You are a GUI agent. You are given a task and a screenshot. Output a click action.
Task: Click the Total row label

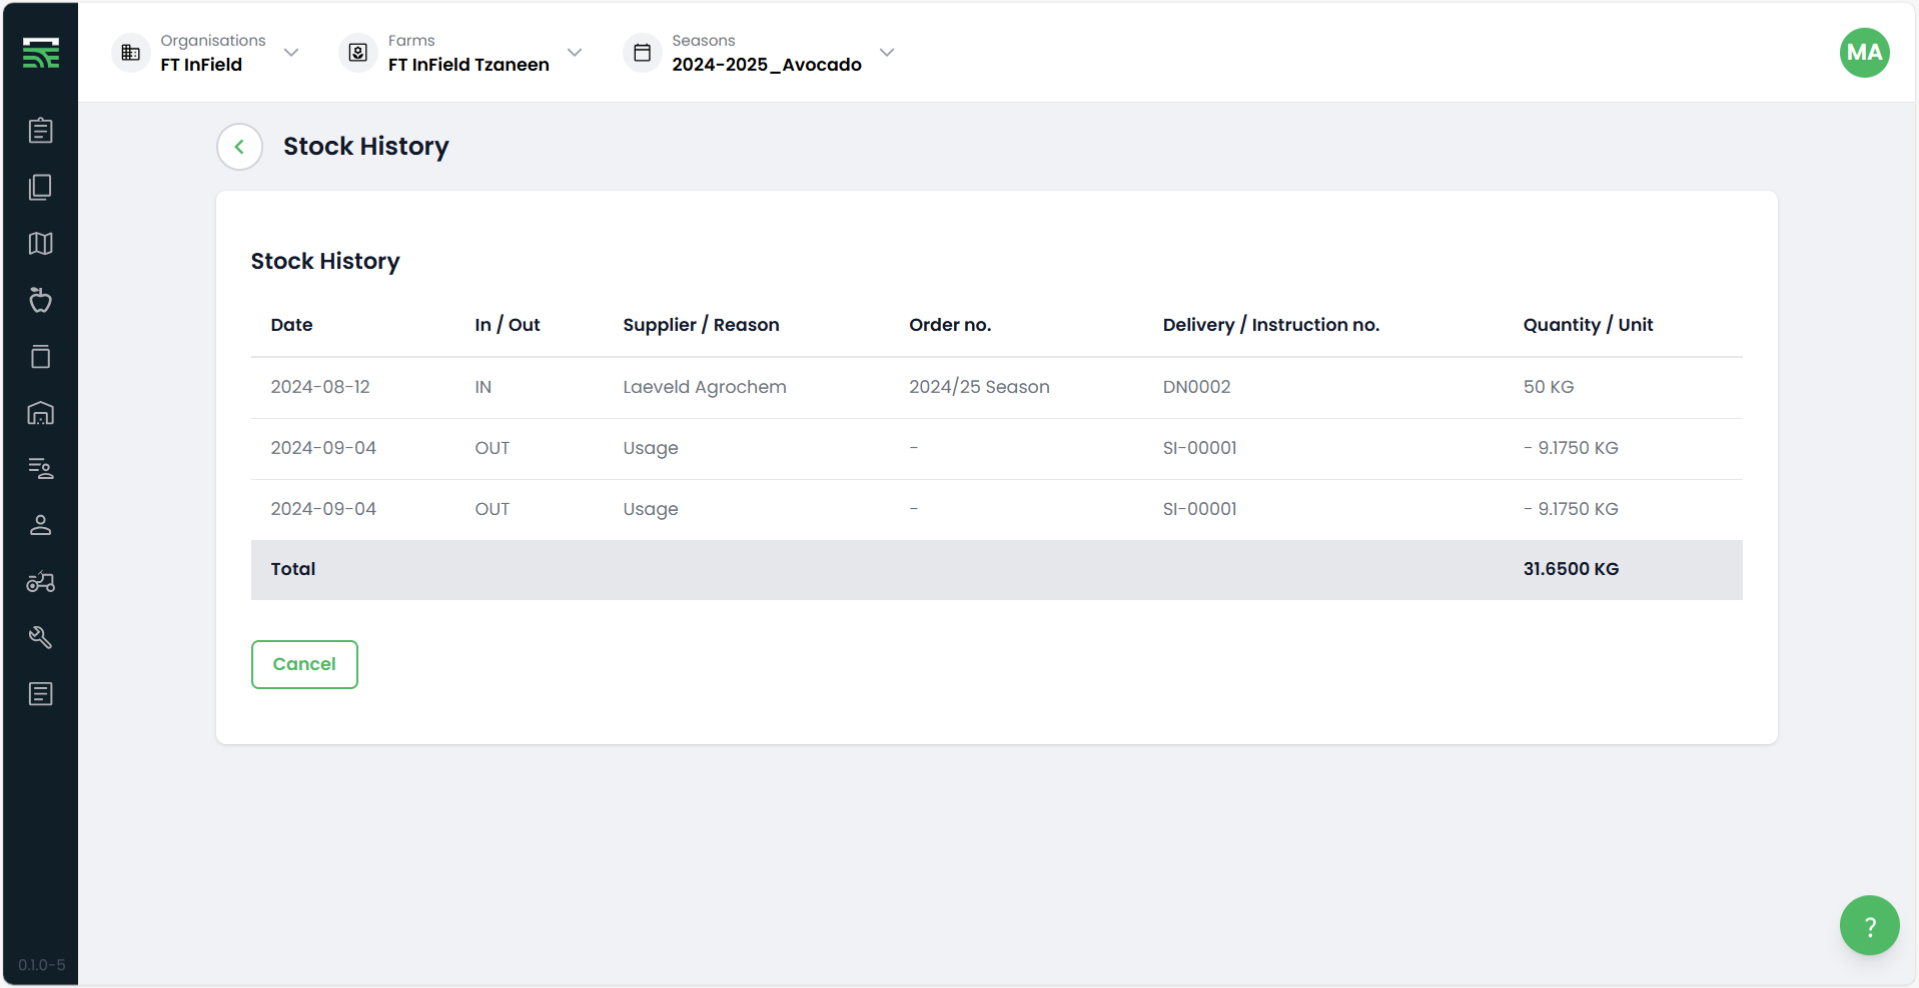click(x=293, y=569)
